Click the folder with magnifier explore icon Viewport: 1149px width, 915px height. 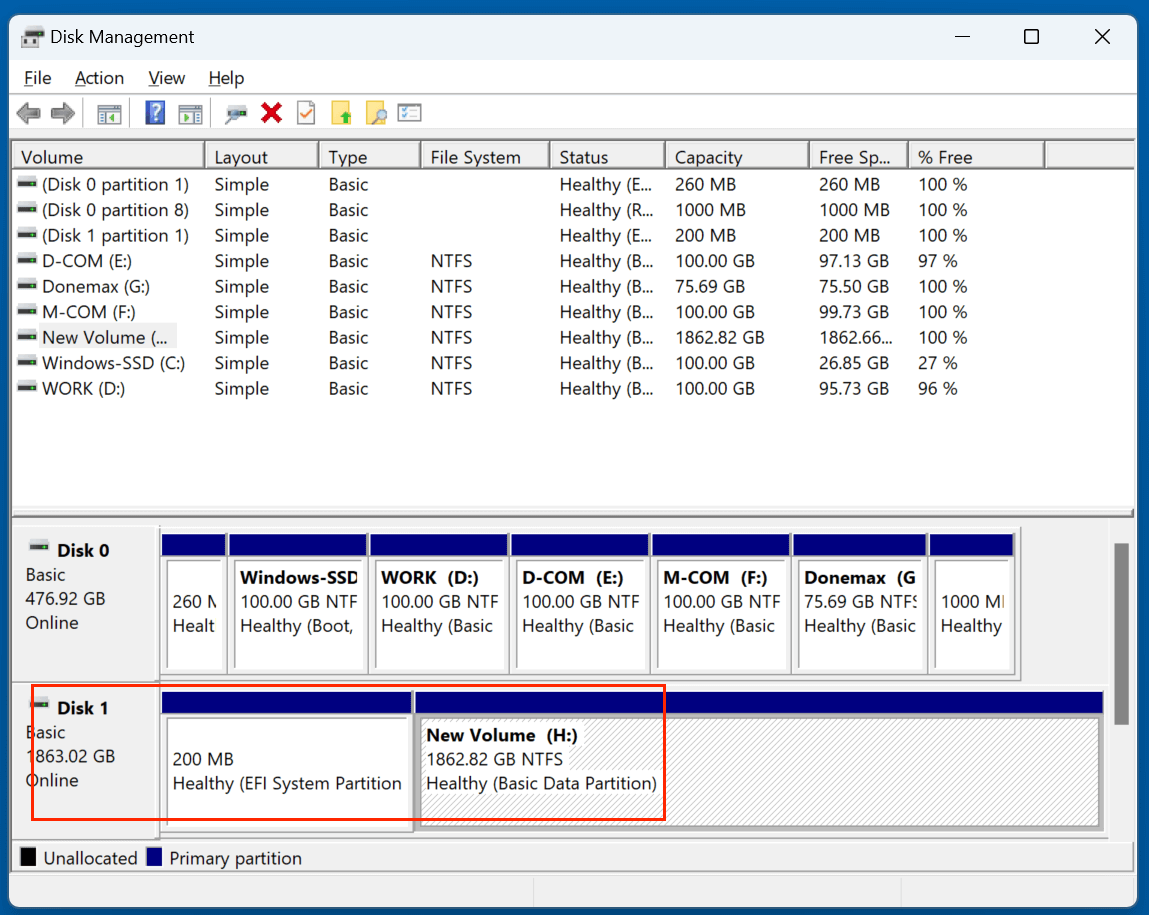[x=375, y=112]
